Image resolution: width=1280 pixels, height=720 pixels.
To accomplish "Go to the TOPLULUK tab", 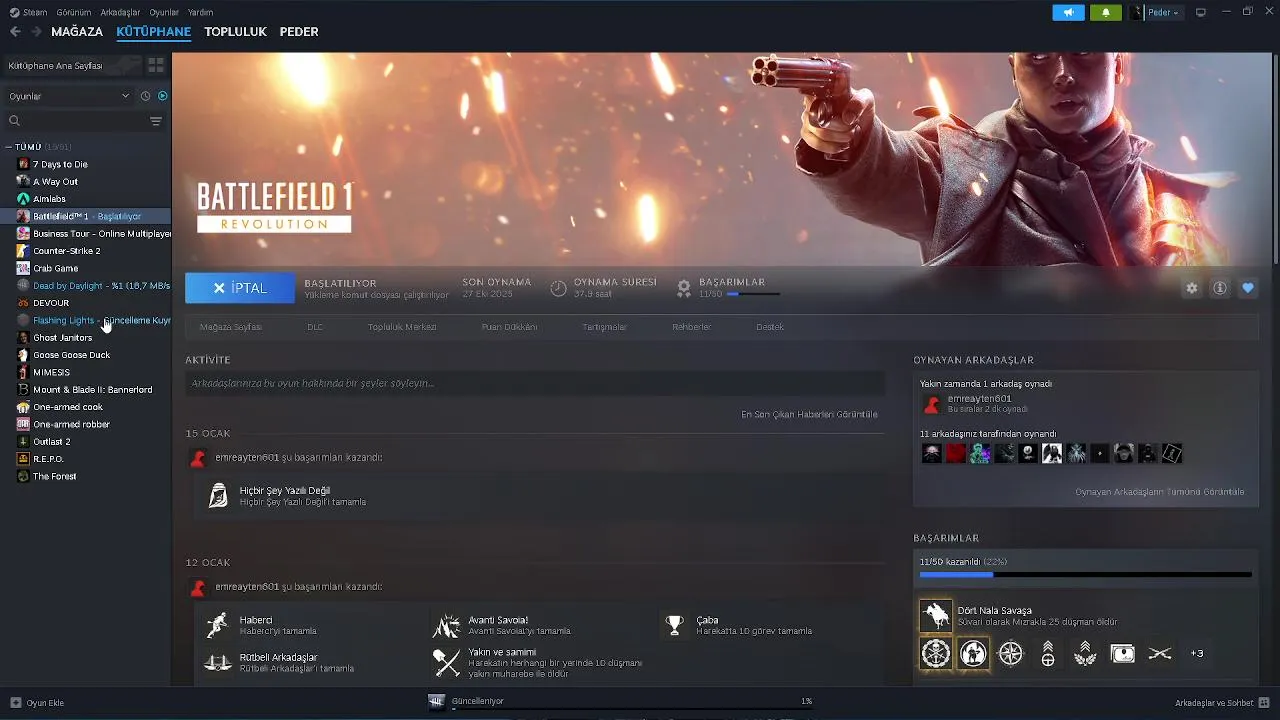I will [235, 32].
